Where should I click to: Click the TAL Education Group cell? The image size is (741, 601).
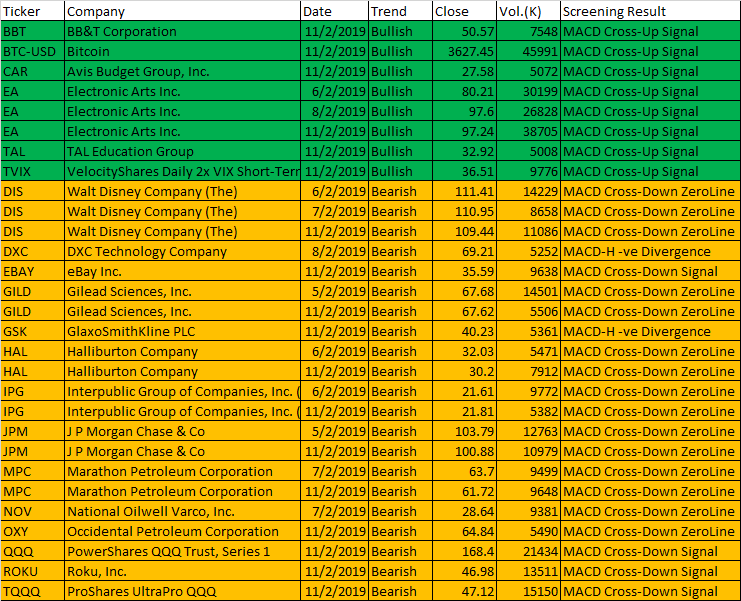tap(182, 151)
